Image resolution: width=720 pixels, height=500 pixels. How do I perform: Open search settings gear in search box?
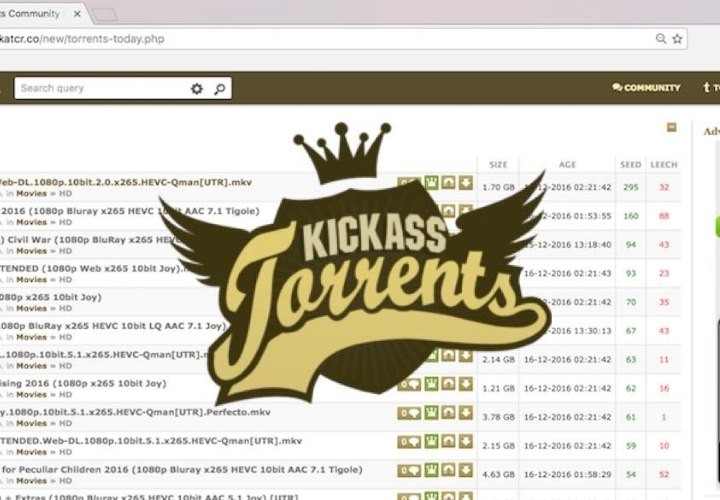(x=196, y=89)
